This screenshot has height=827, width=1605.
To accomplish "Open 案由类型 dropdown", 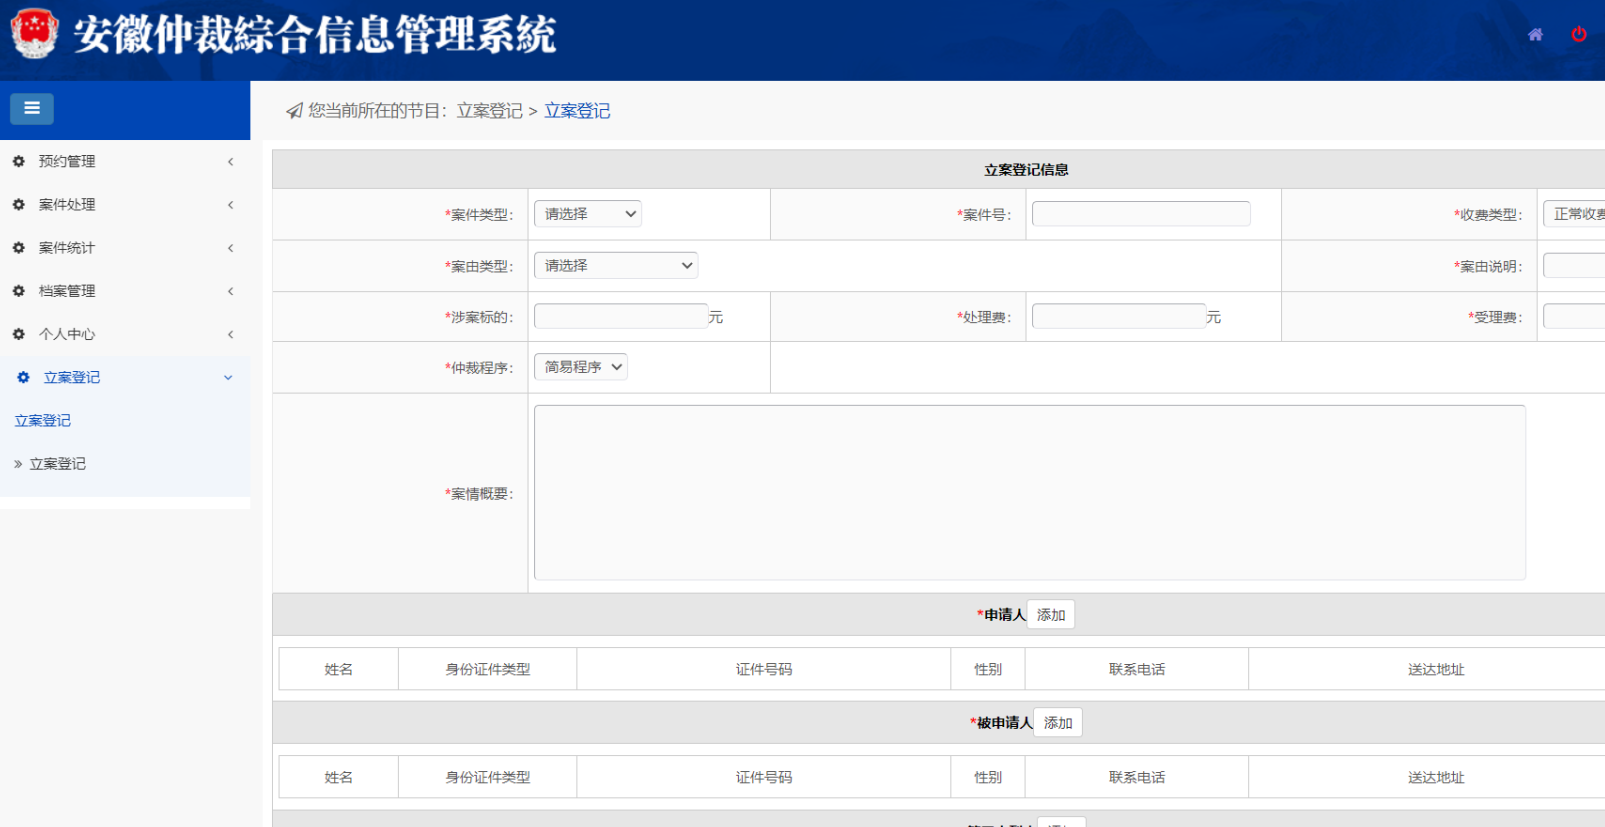I will 616,265.
